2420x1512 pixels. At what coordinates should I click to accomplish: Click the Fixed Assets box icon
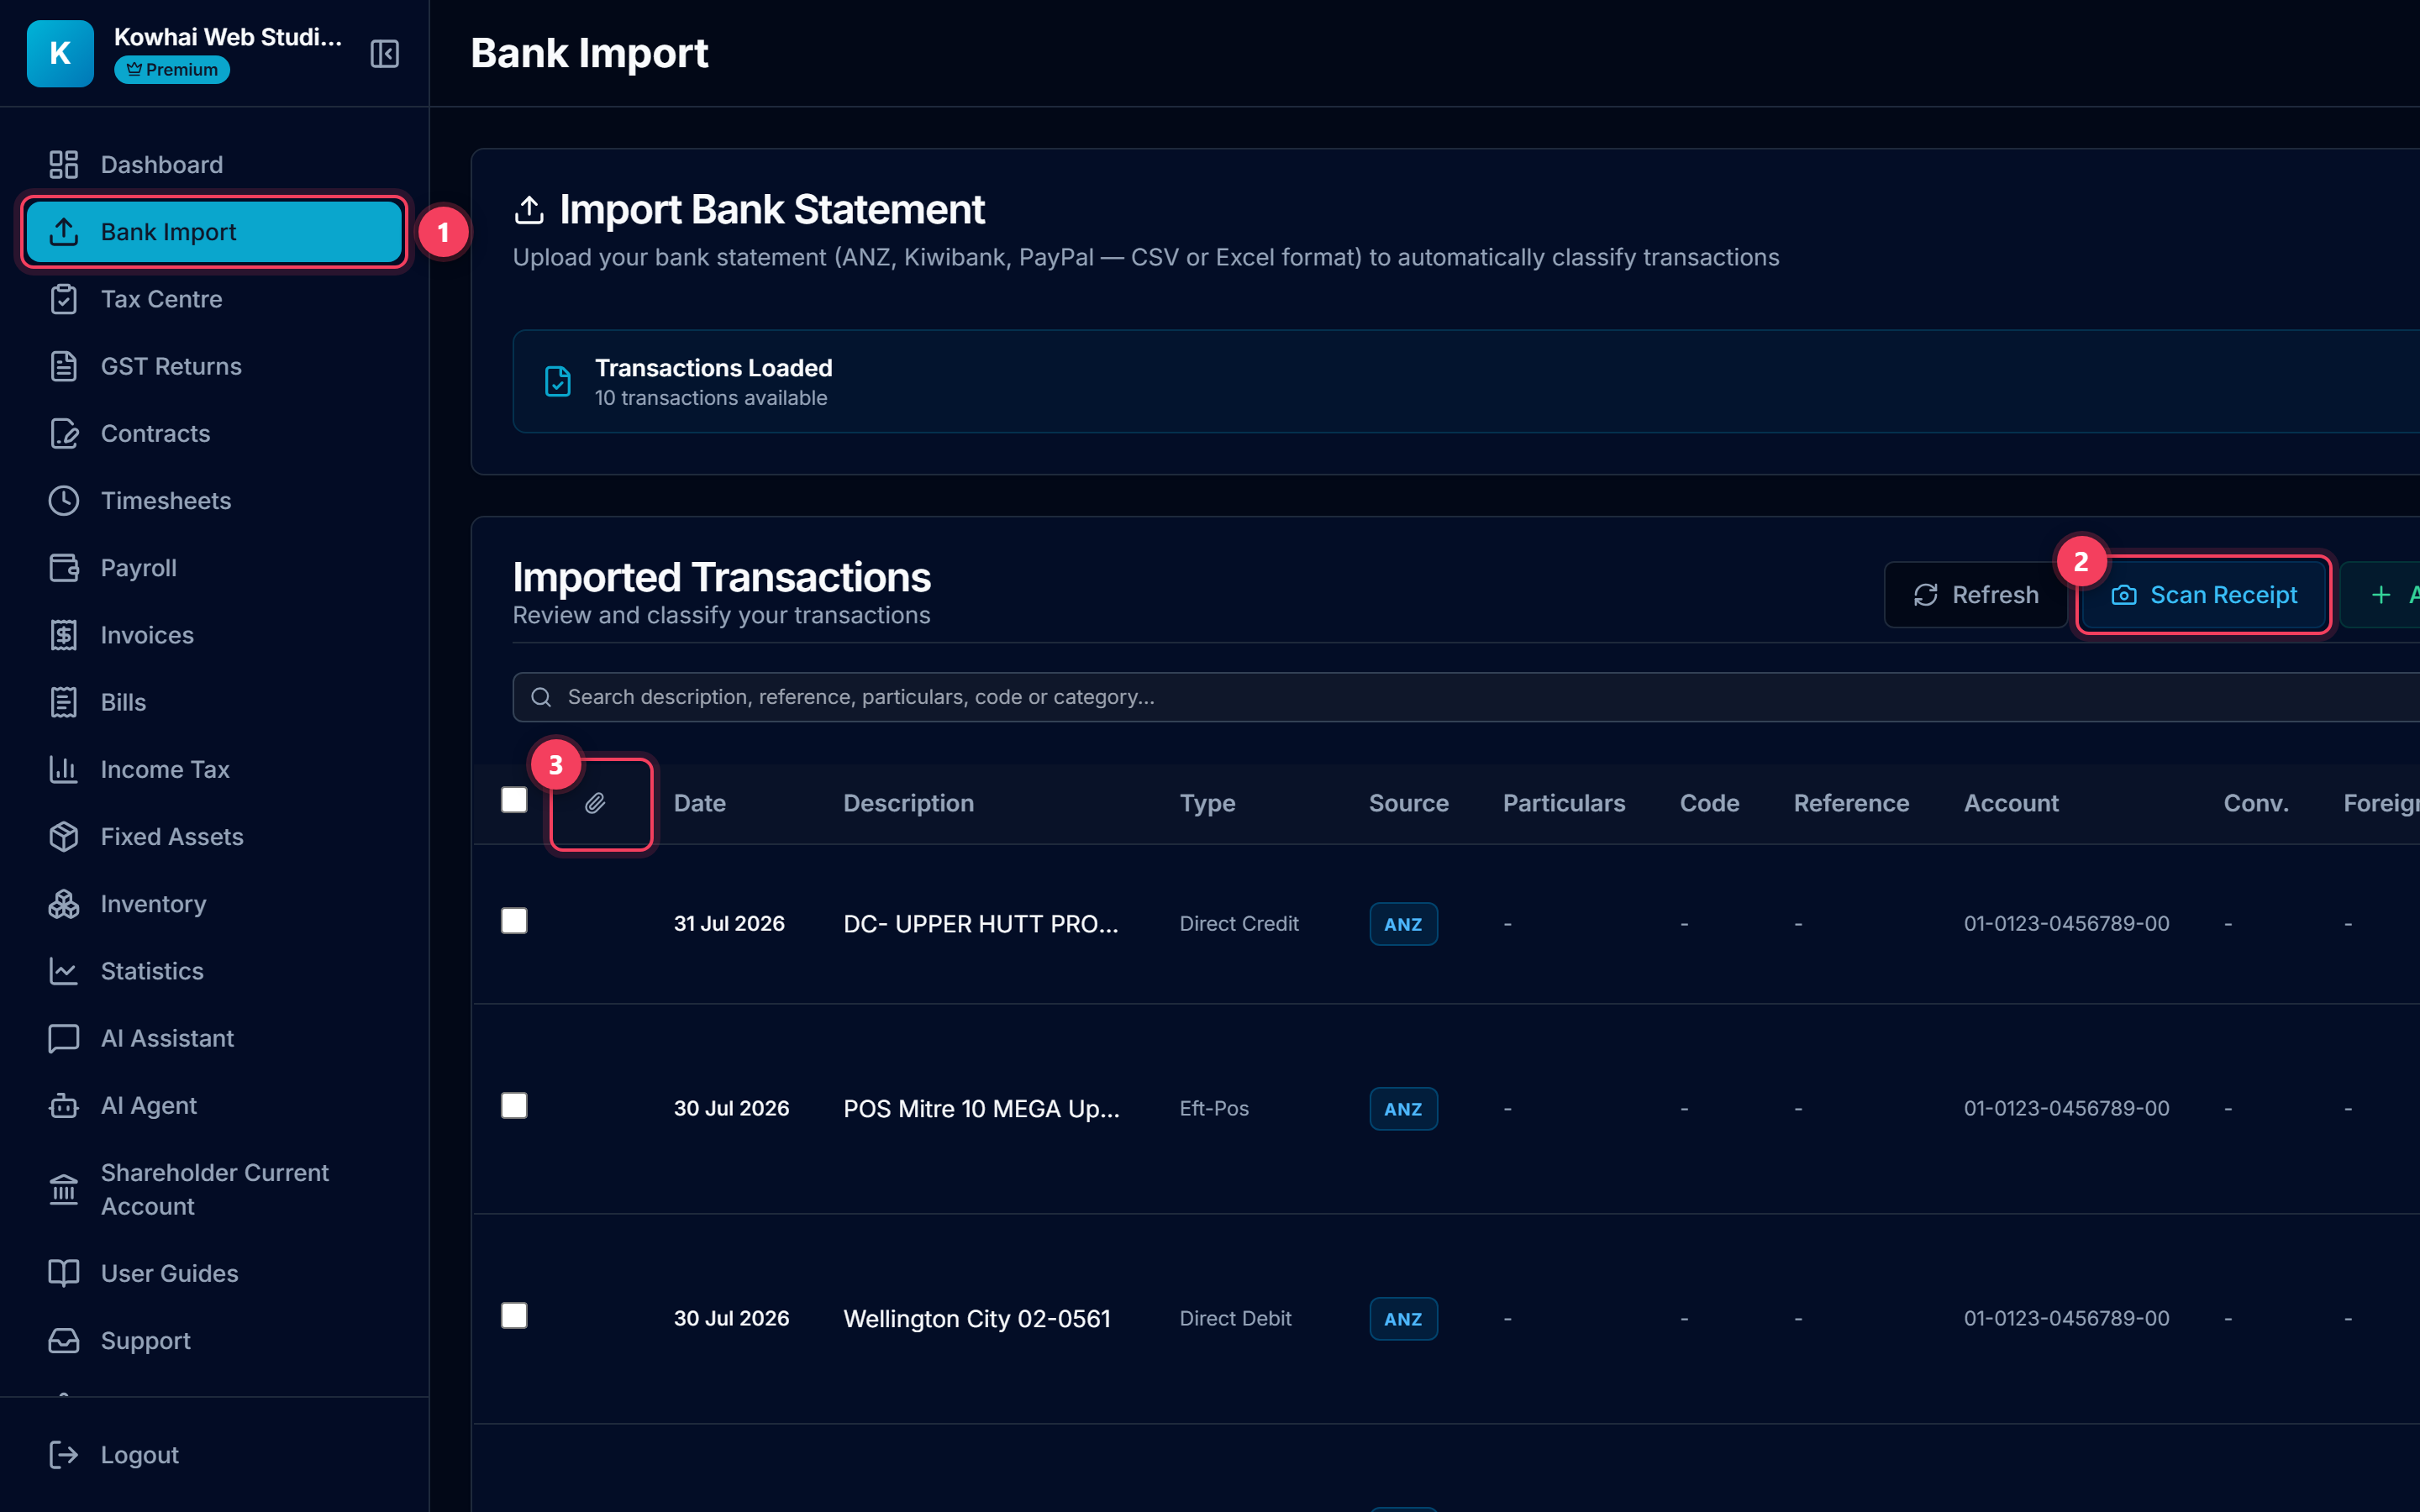point(64,836)
